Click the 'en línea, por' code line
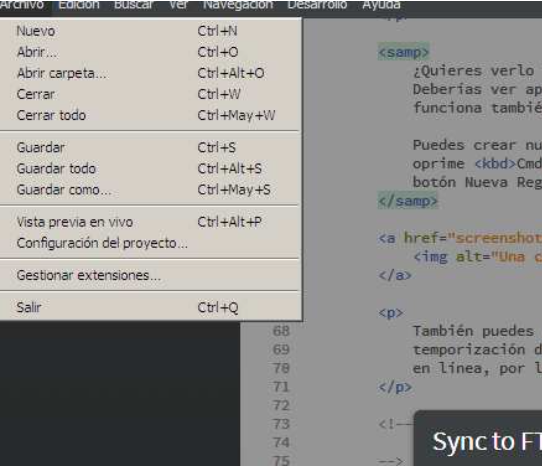Viewport: 542px width, 468px height. [x=478, y=368]
